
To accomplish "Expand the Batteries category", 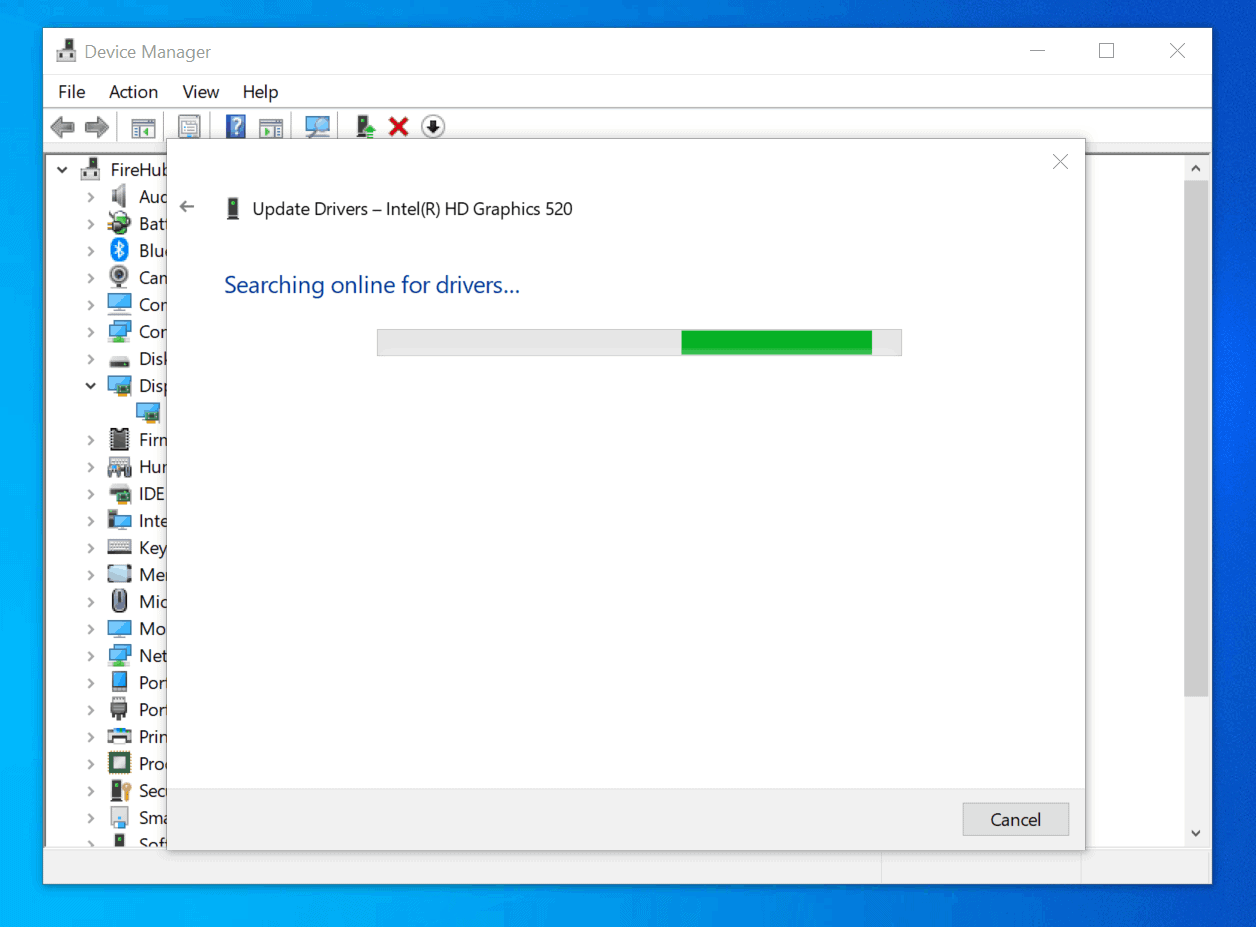I will pos(90,223).
